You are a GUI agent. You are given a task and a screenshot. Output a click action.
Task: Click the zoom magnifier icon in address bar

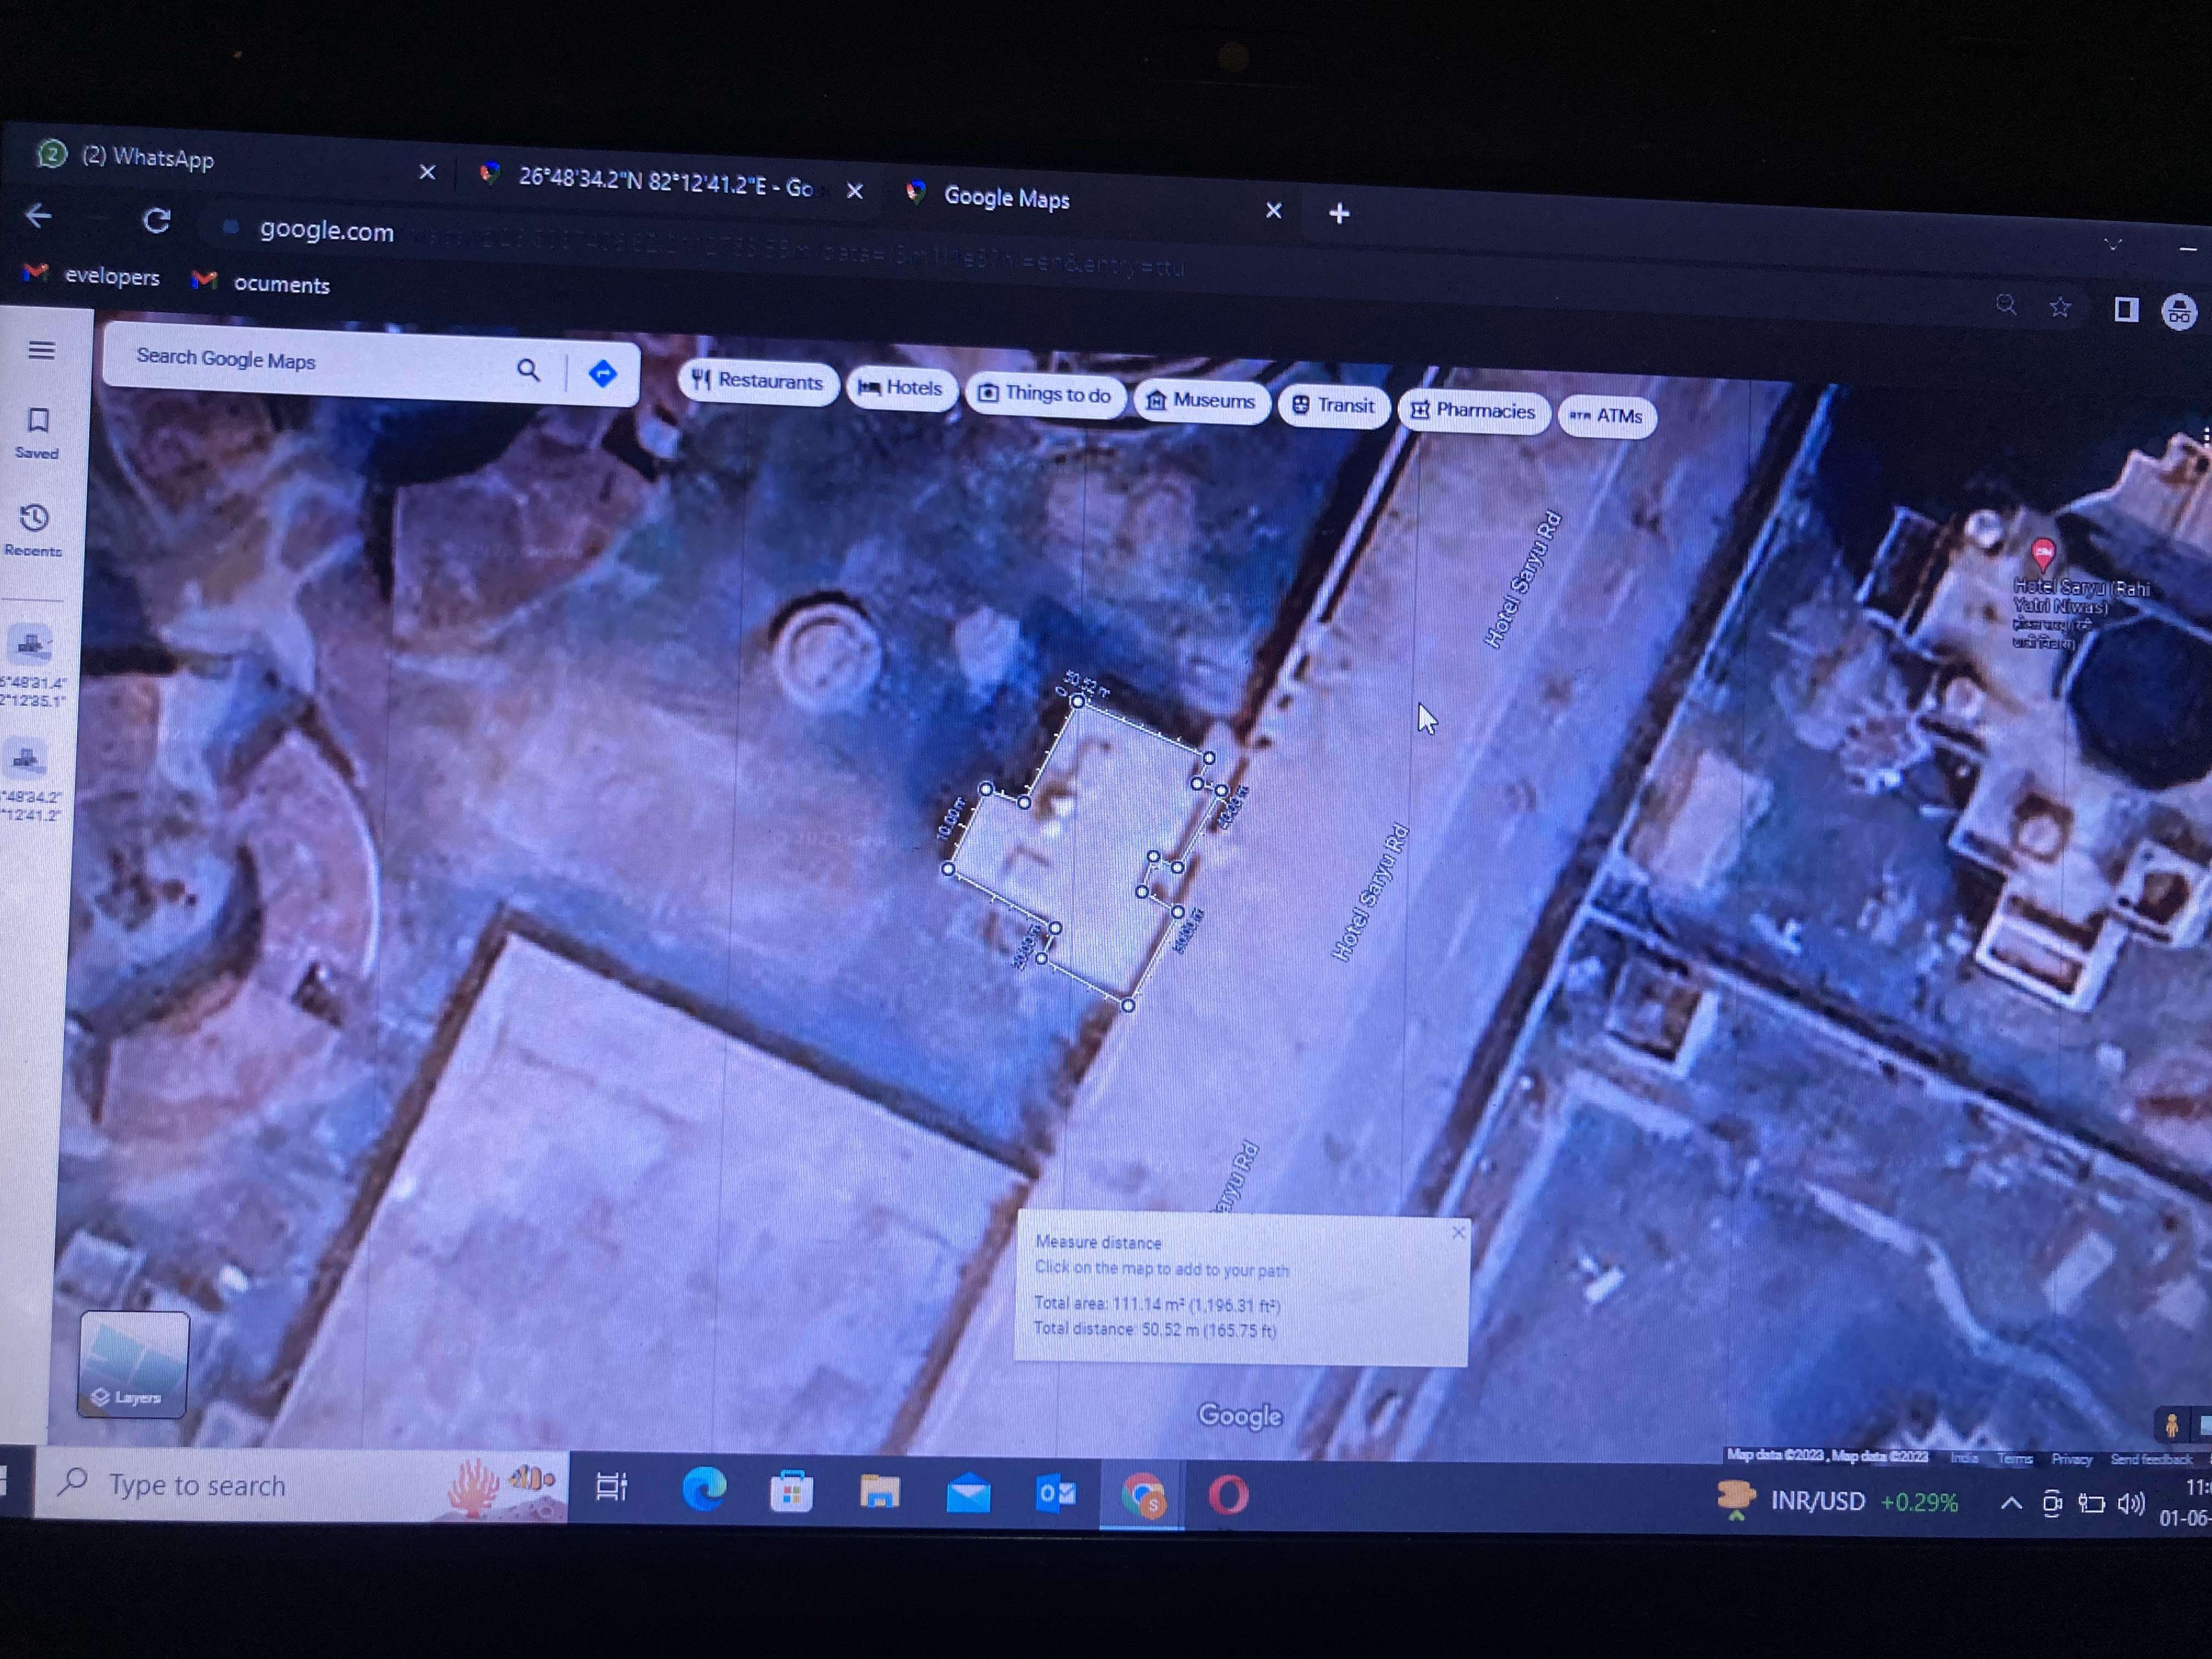click(x=2006, y=305)
